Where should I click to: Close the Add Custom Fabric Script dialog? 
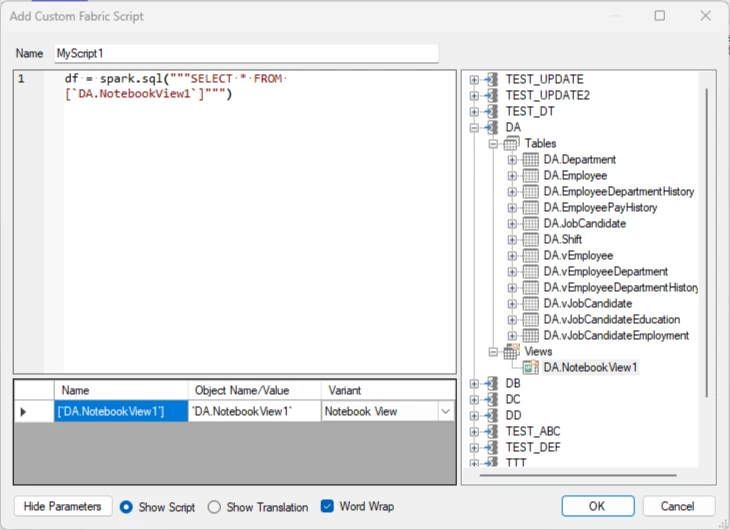coord(706,16)
